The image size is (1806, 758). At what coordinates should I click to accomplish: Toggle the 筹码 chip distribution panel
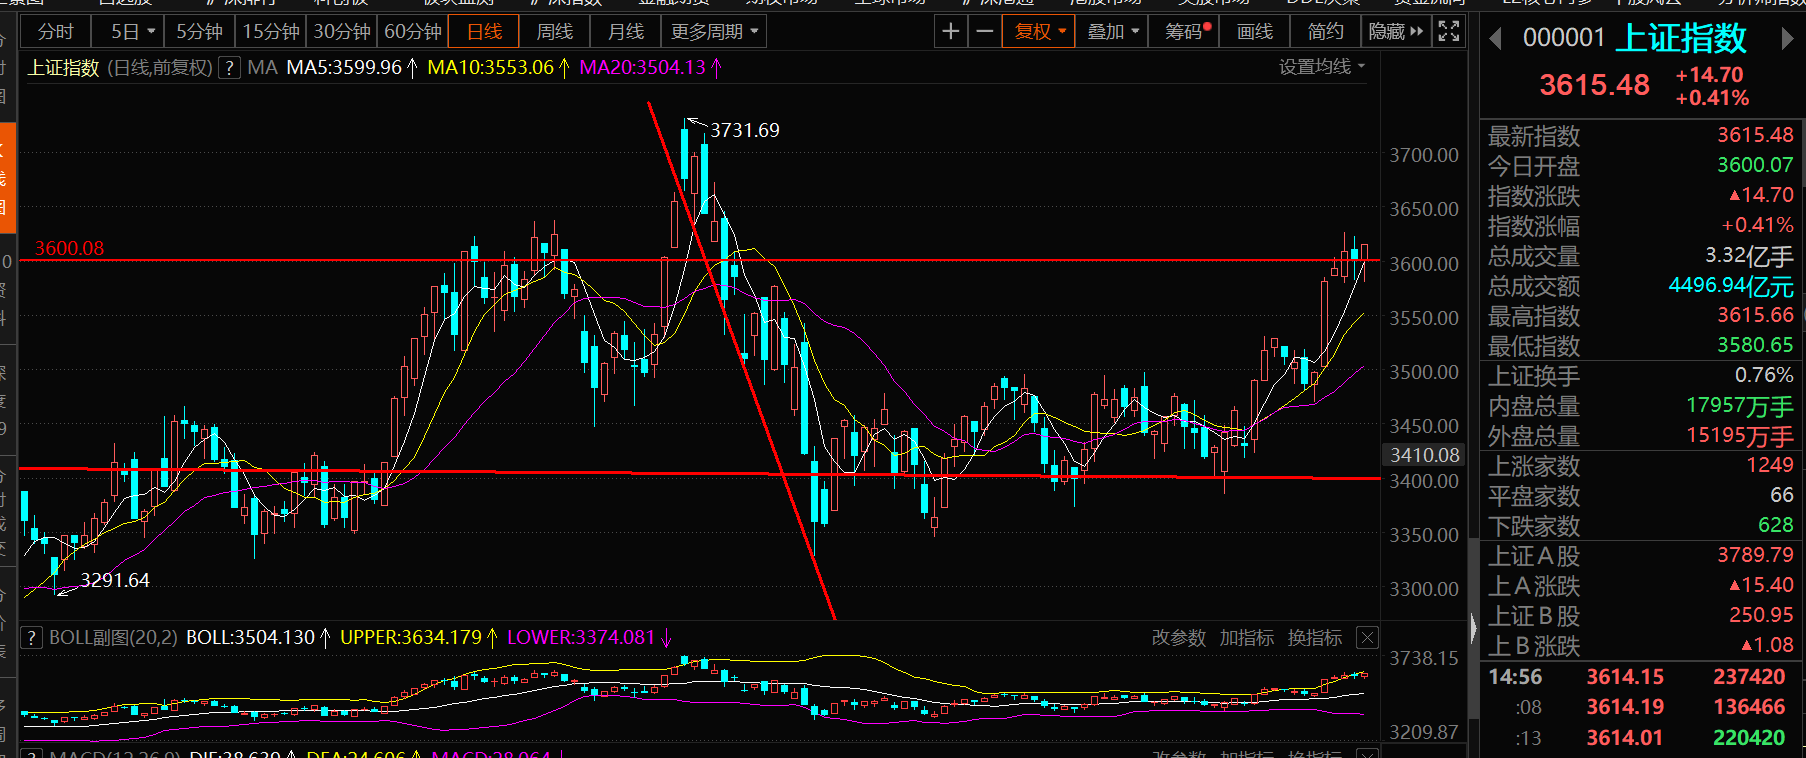point(1186,32)
